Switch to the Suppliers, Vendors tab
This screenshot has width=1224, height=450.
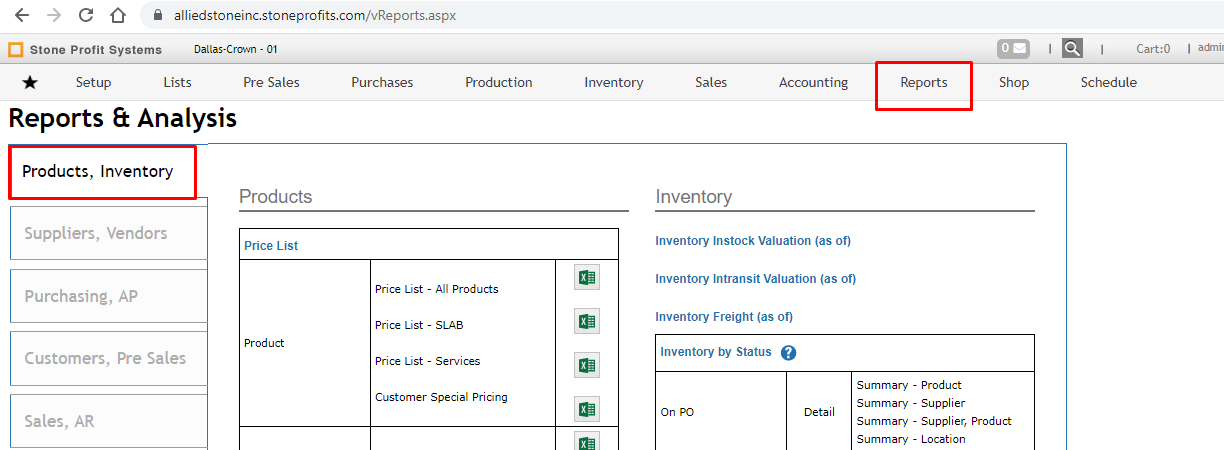click(x=109, y=233)
